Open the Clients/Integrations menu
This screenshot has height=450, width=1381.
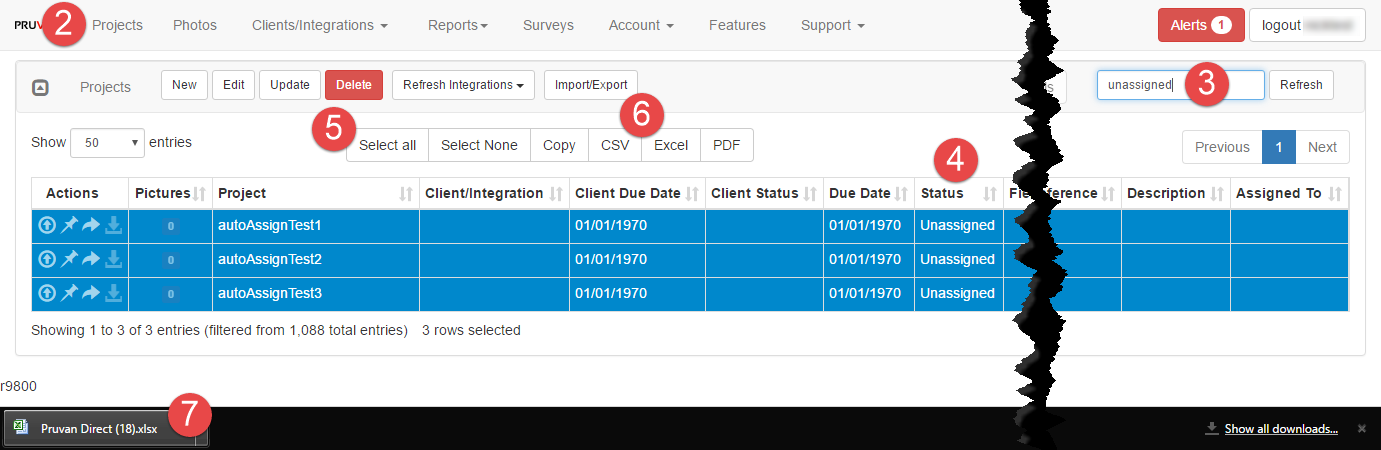pyautogui.click(x=320, y=25)
